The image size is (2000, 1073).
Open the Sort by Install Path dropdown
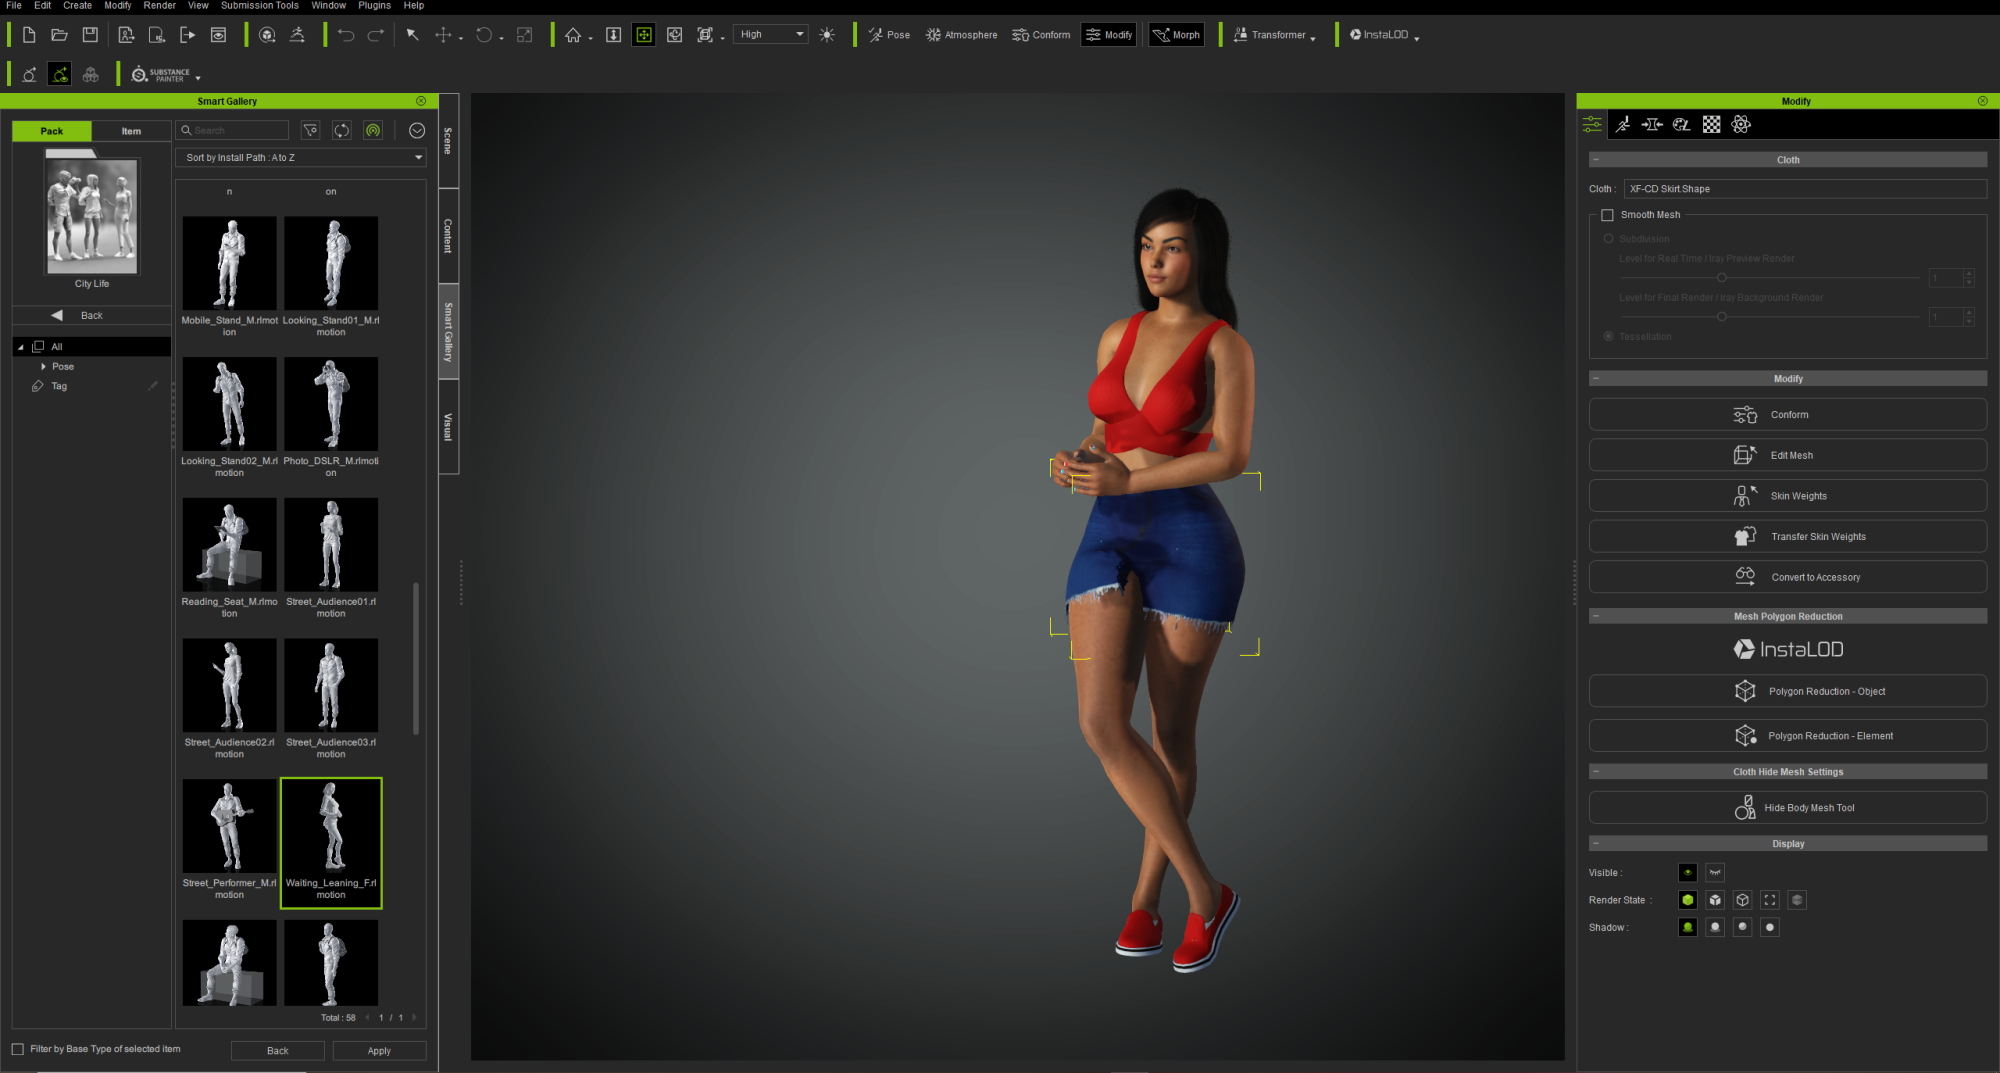[301, 158]
